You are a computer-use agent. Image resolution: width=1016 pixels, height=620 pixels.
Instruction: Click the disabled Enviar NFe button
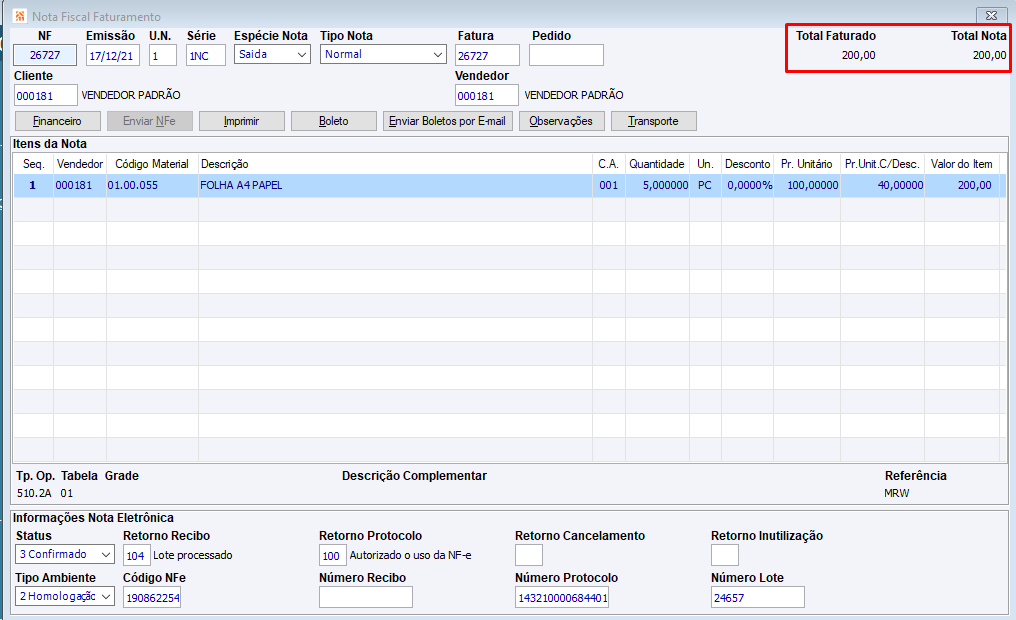pos(150,121)
